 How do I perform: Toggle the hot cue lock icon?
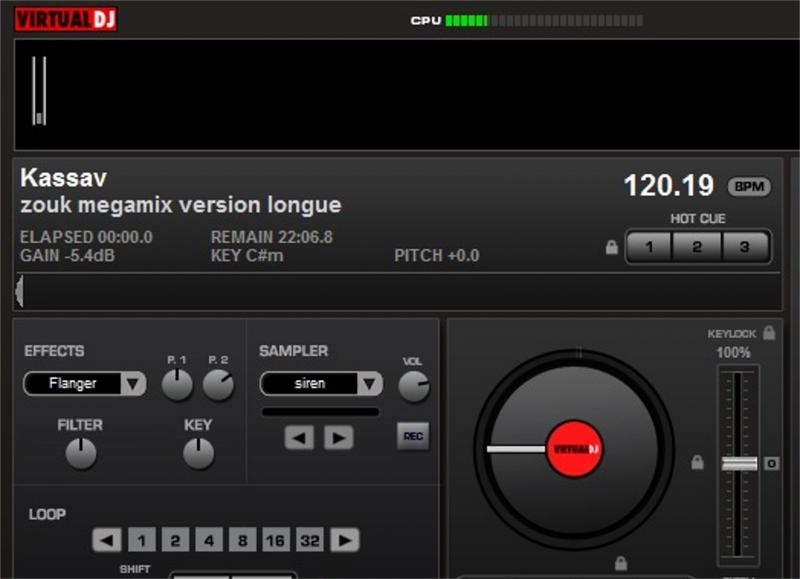pyautogui.click(x=611, y=247)
